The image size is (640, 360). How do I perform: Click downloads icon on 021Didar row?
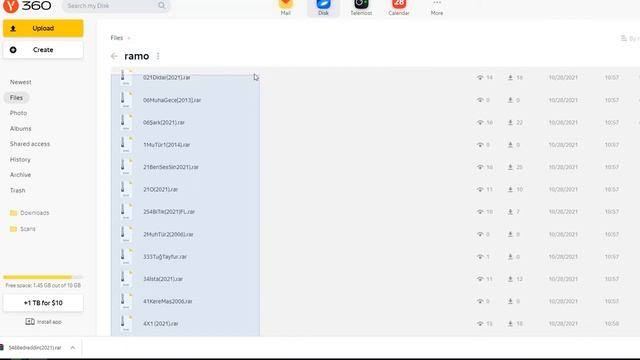(510, 78)
